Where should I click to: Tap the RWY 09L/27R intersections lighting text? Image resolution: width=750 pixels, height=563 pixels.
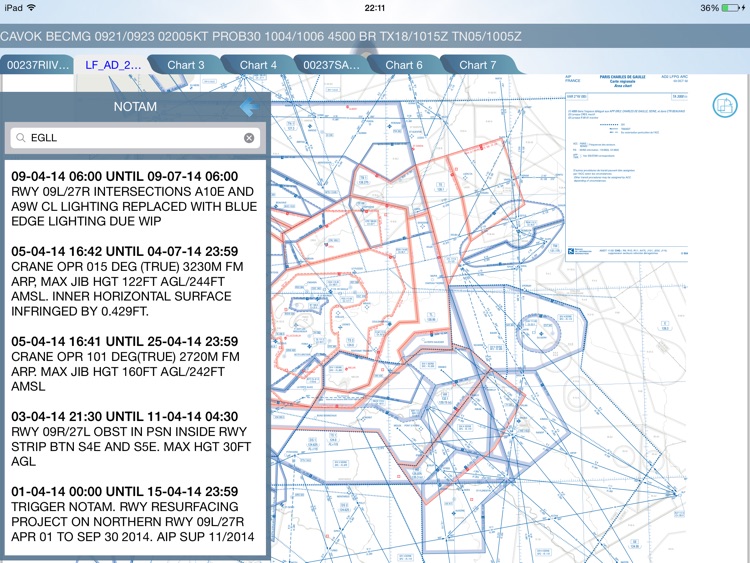(x=134, y=206)
